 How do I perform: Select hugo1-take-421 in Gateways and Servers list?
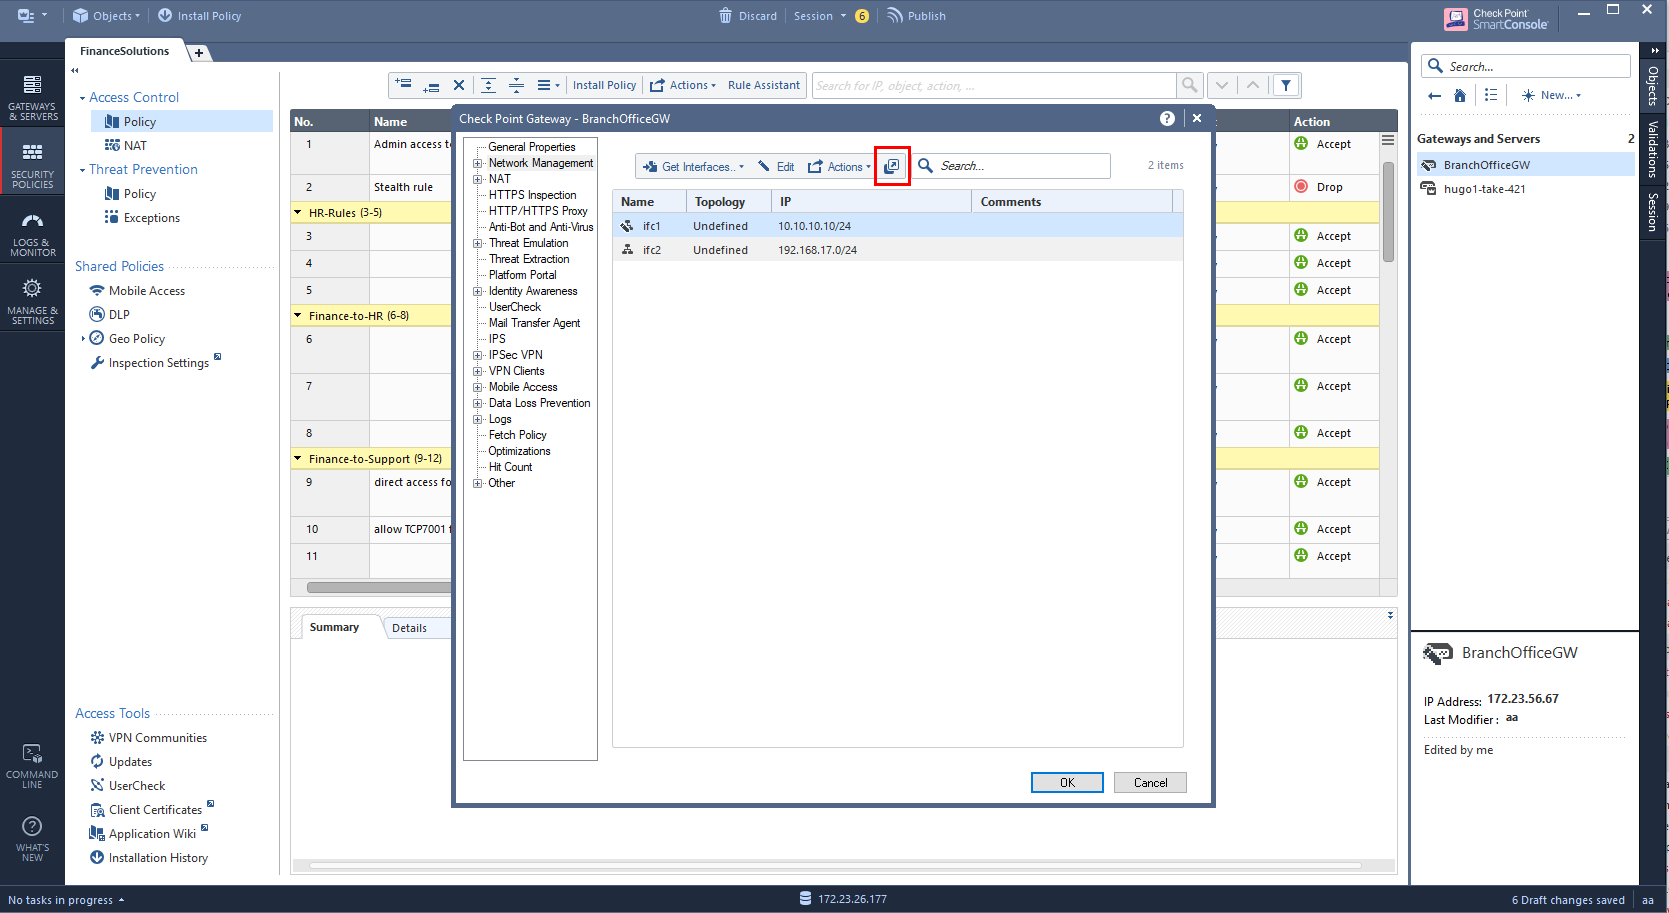(1525, 189)
